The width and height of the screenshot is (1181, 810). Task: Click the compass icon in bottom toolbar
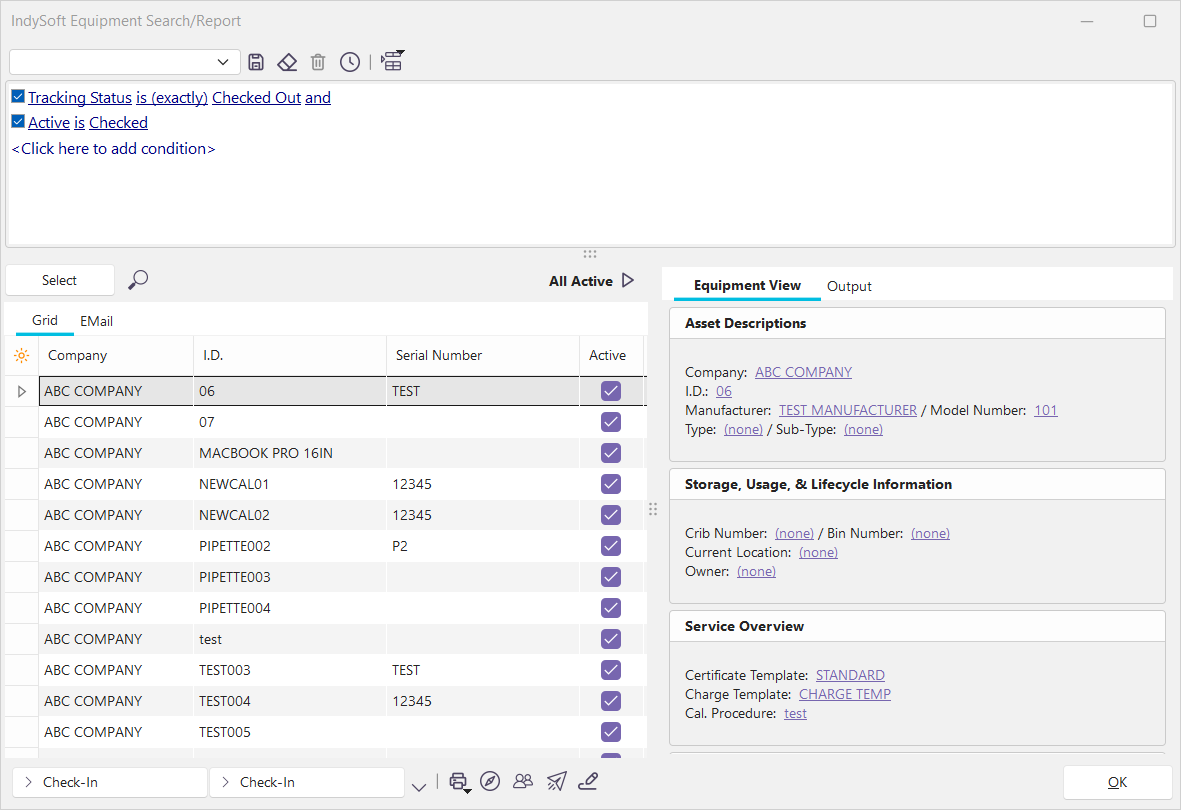489,782
